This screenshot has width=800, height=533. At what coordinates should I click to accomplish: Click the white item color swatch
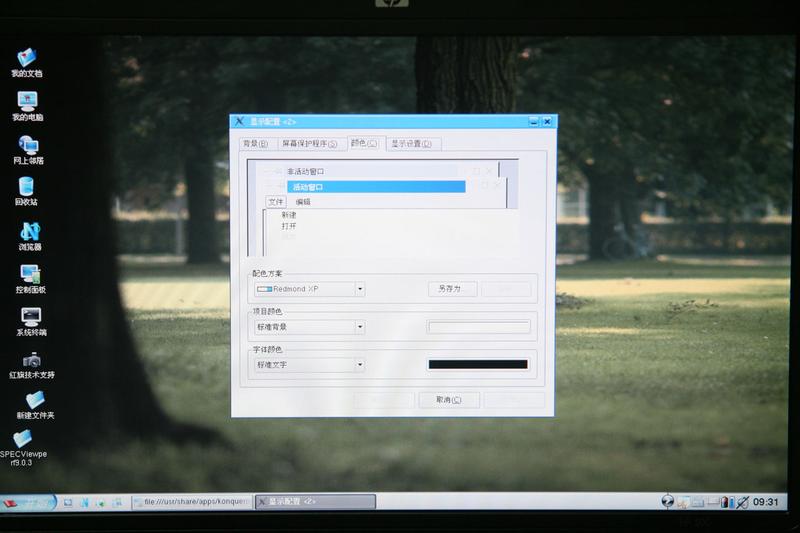(479, 327)
